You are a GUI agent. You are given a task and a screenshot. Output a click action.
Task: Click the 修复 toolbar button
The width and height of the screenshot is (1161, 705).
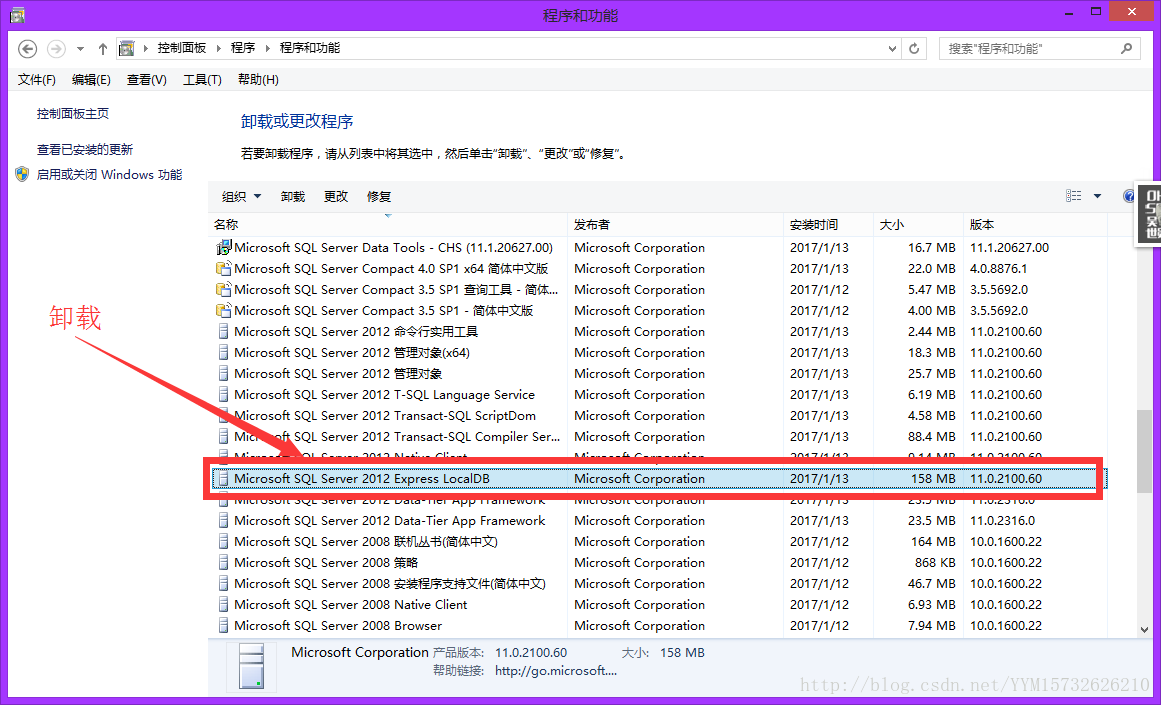coord(378,196)
